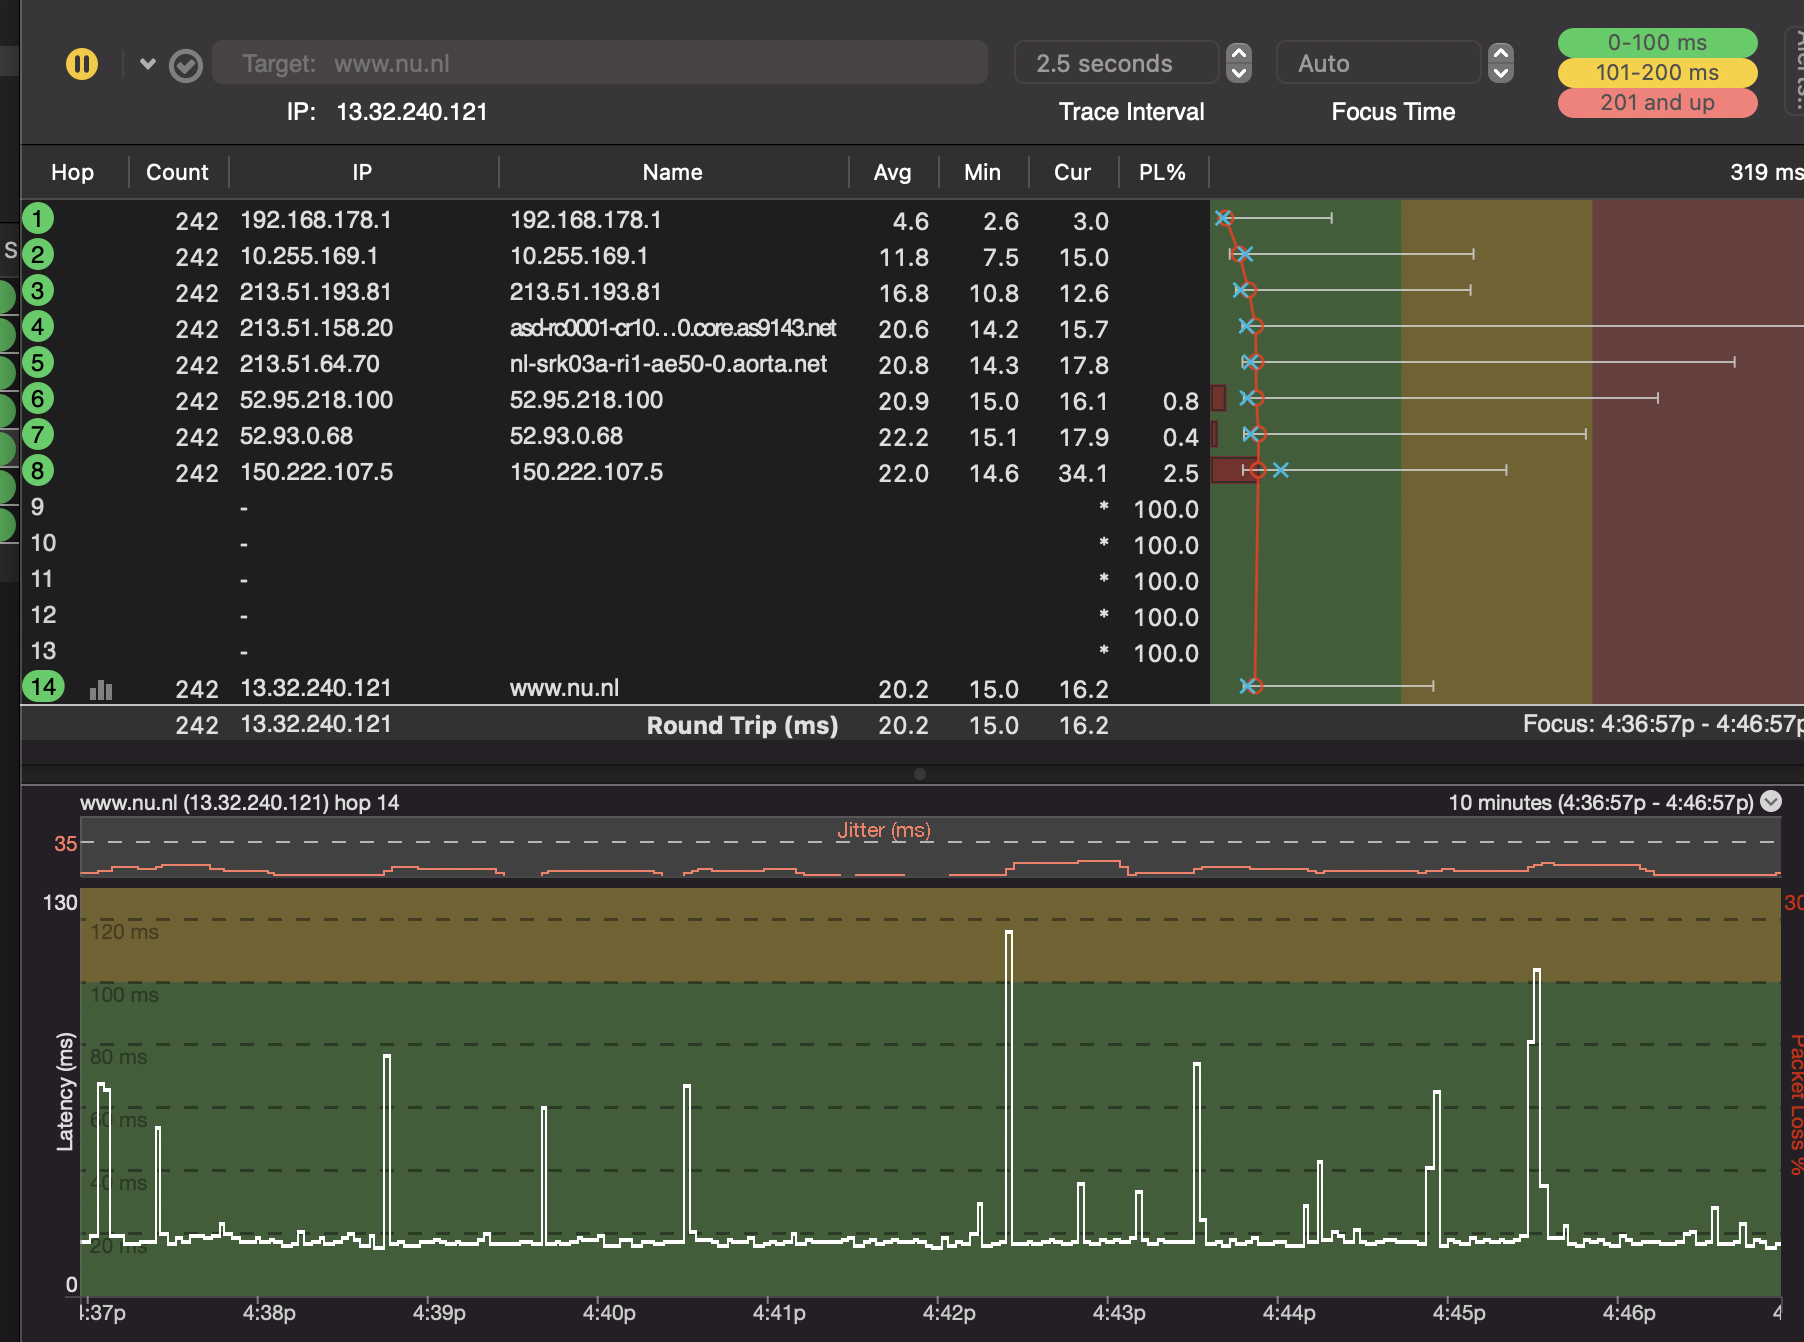Sort by the Avg column header
This screenshot has width=1804, height=1342.
click(x=892, y=173)
